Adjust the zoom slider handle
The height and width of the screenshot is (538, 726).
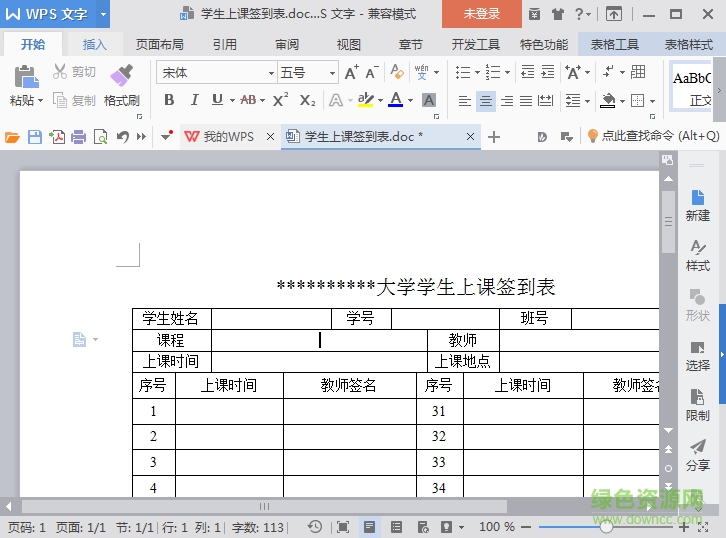point(606,527)
